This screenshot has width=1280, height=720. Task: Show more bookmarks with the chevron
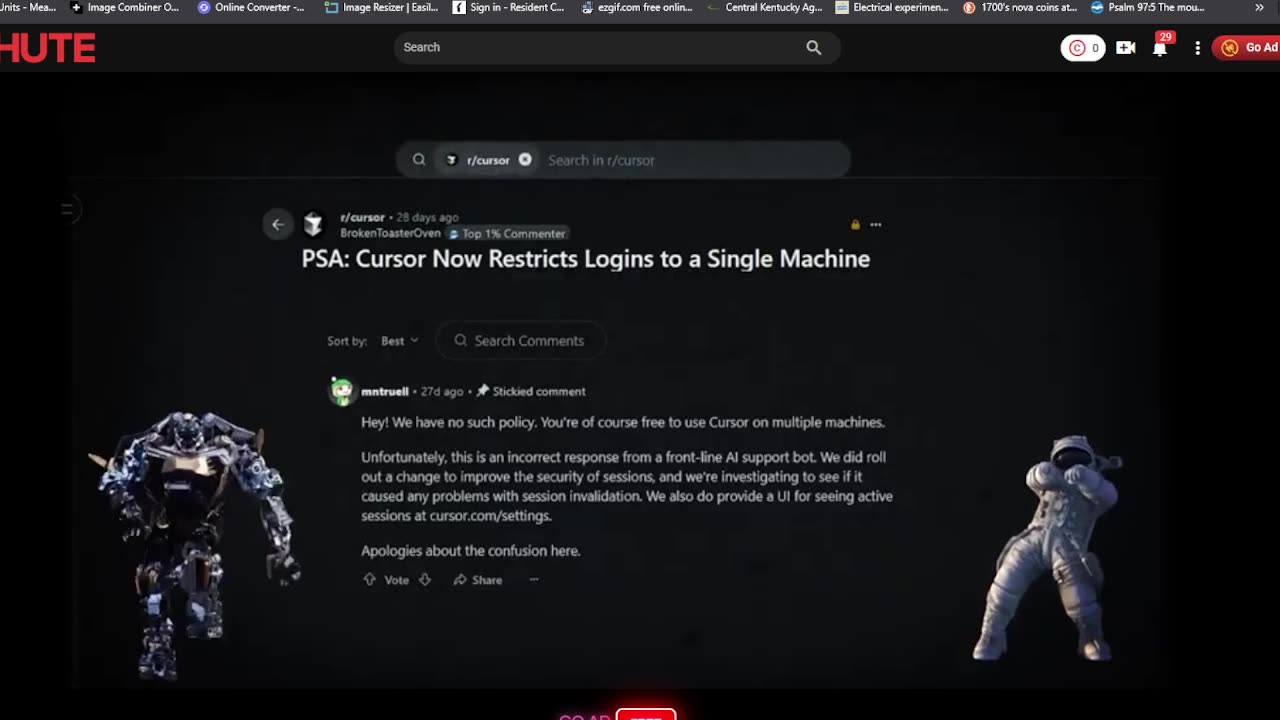tap(1259, 7)
